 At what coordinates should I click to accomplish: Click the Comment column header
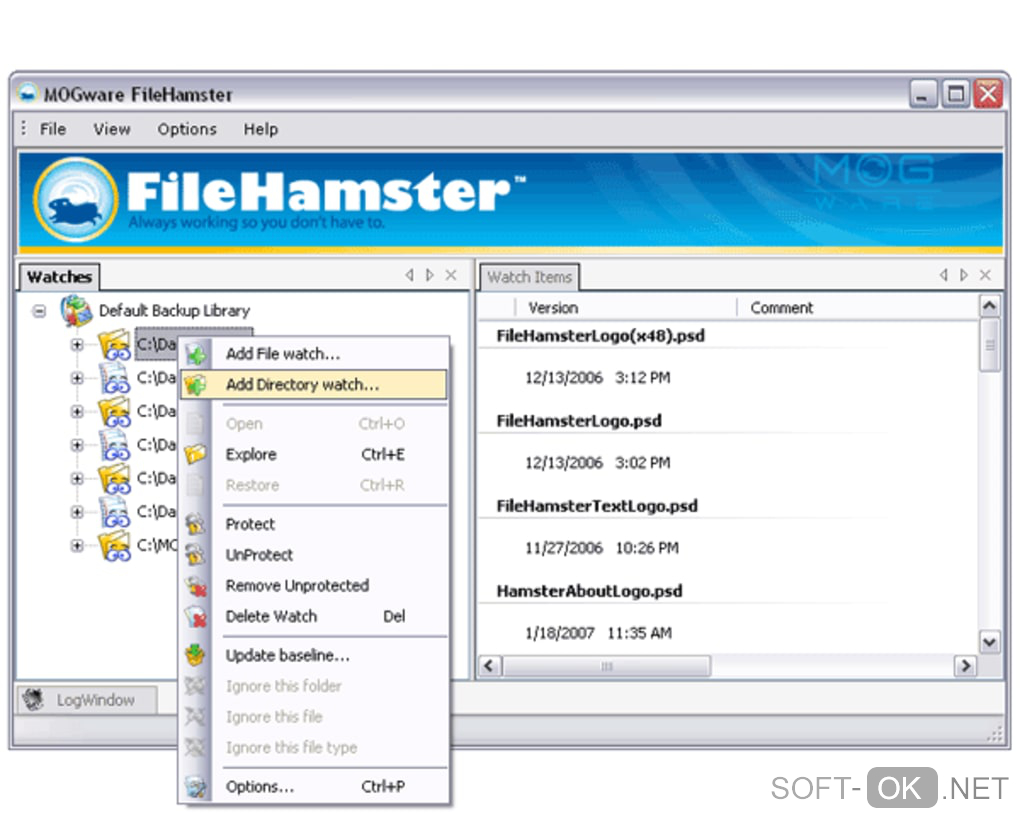click(x=857, y=308)
